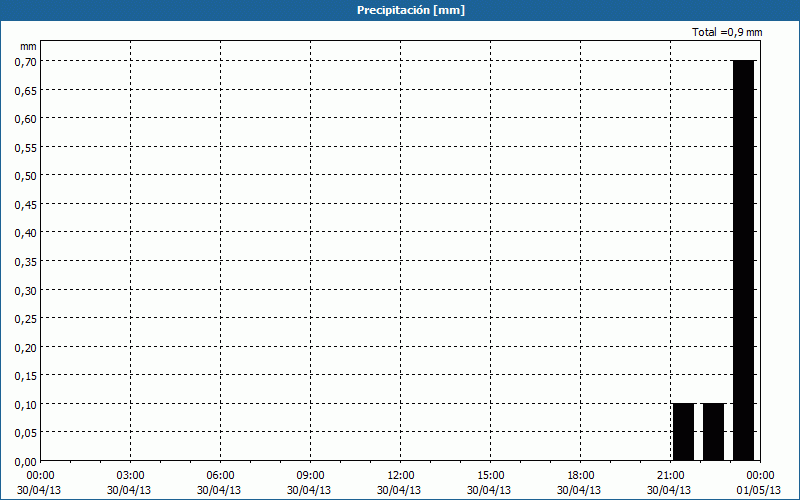This screenshot has height=500, width=800.
Task: Select the 06:00 x-axis time label
Action: pyautogui.click(x=220, y=475)
